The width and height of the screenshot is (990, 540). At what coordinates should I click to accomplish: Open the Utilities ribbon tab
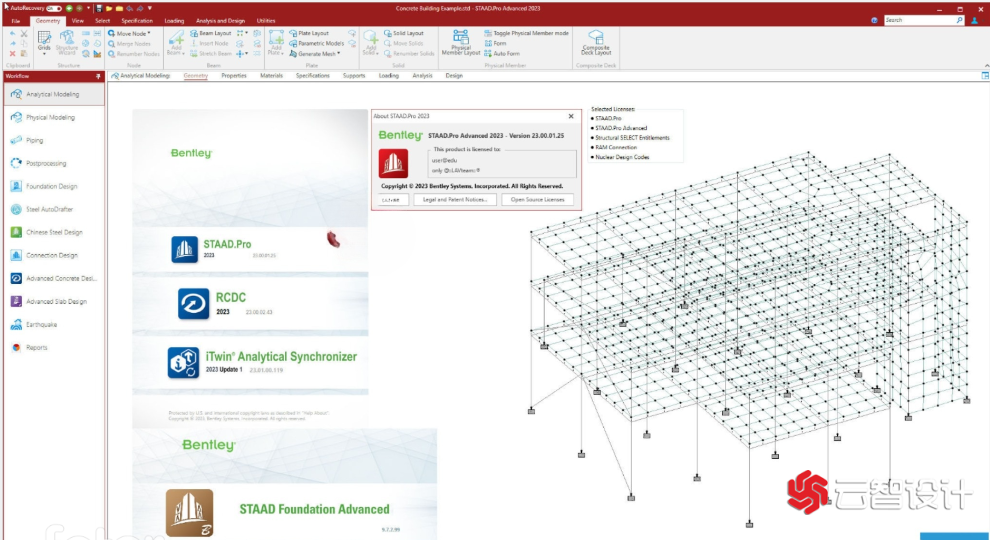pyautogui.click(x=266, y=21)
